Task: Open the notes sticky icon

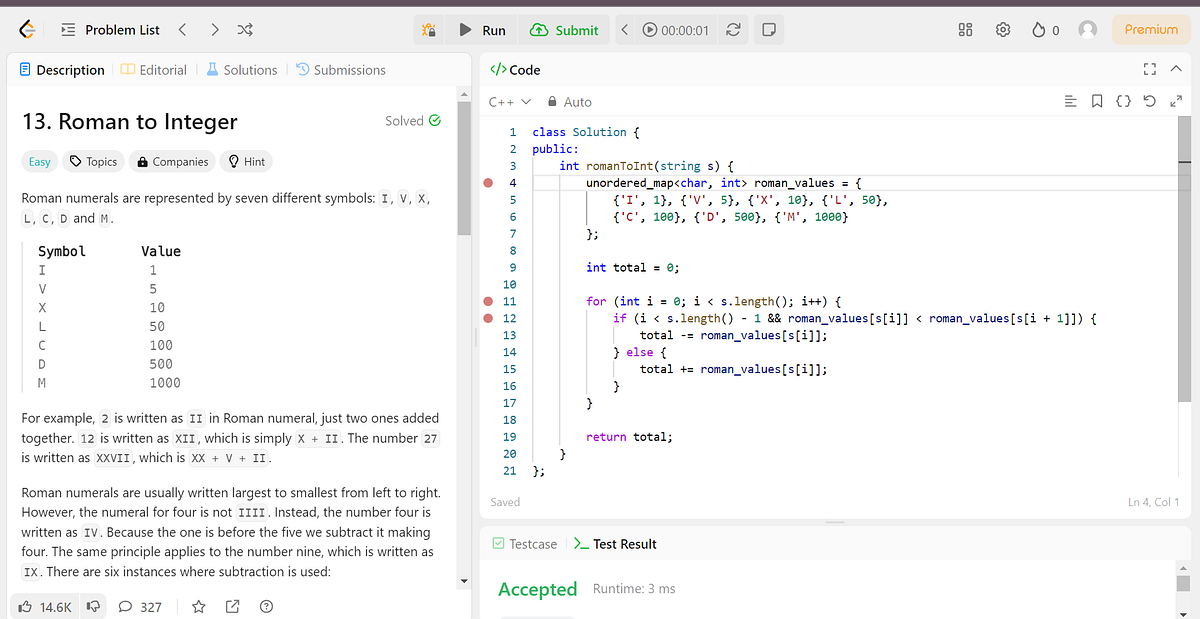Action: [767, 30]
